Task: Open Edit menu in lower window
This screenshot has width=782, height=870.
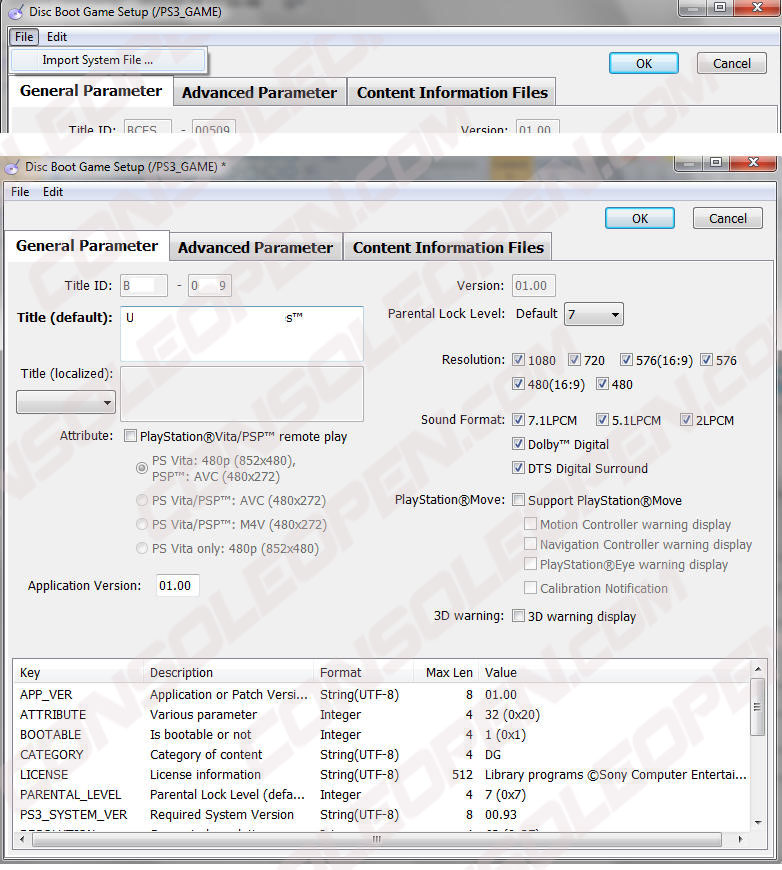Action: [x=53, y=192]
